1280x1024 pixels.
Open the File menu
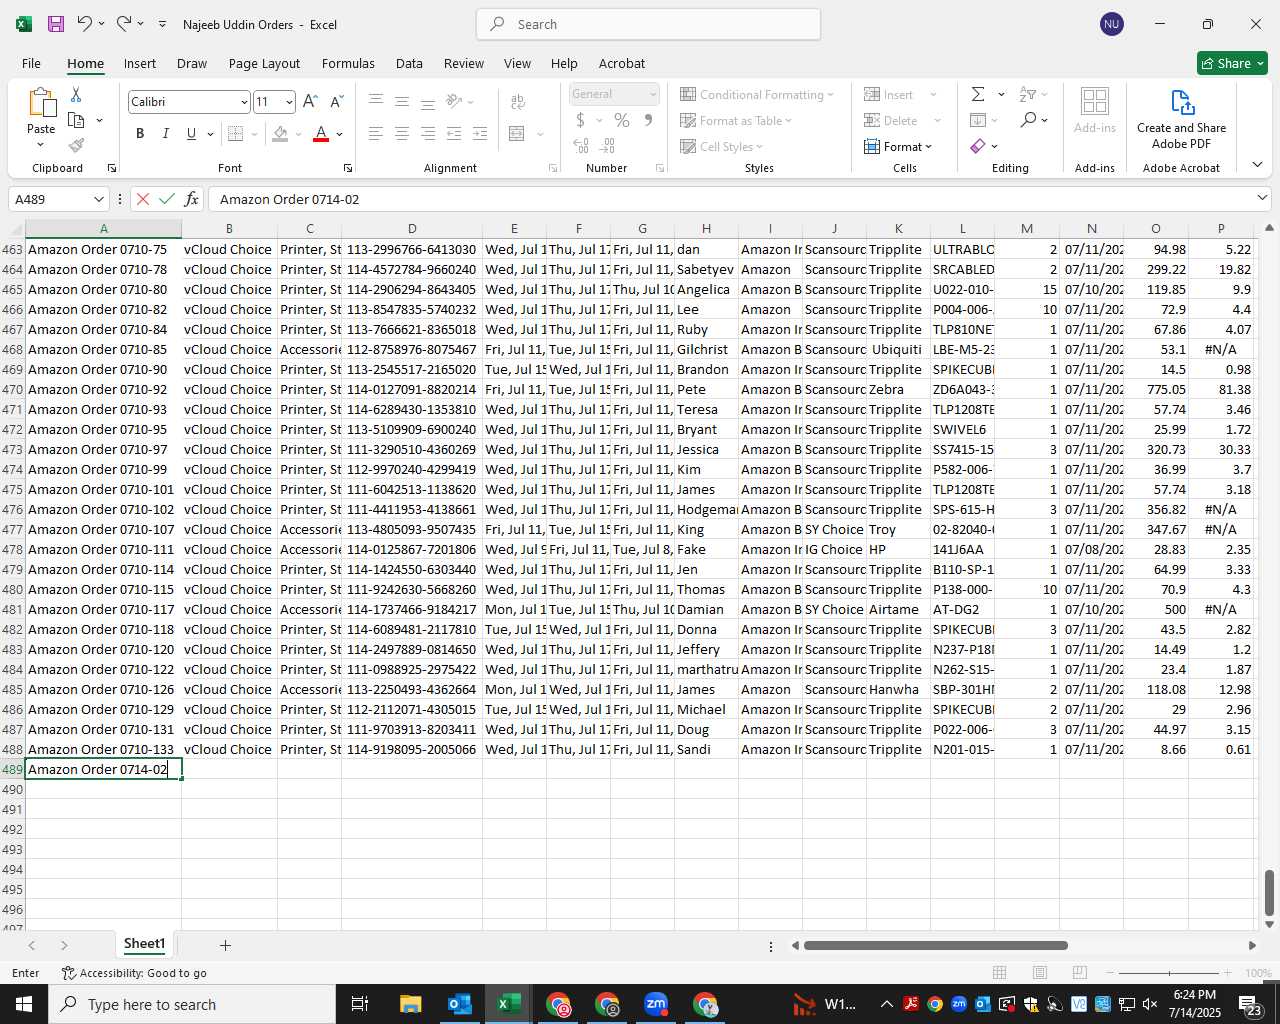[31, 63]
